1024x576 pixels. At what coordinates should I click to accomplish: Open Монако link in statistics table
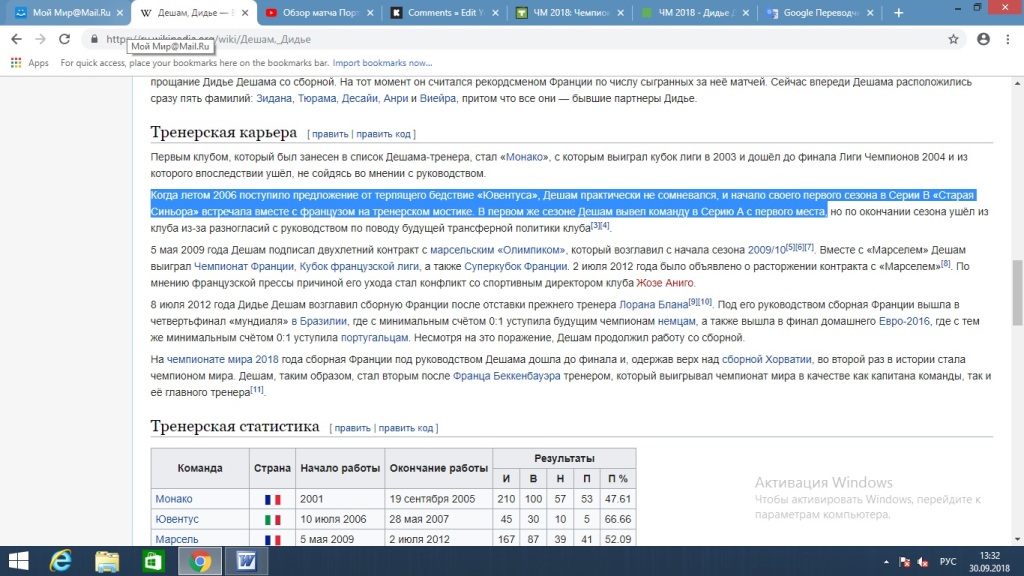pos(174,499)
